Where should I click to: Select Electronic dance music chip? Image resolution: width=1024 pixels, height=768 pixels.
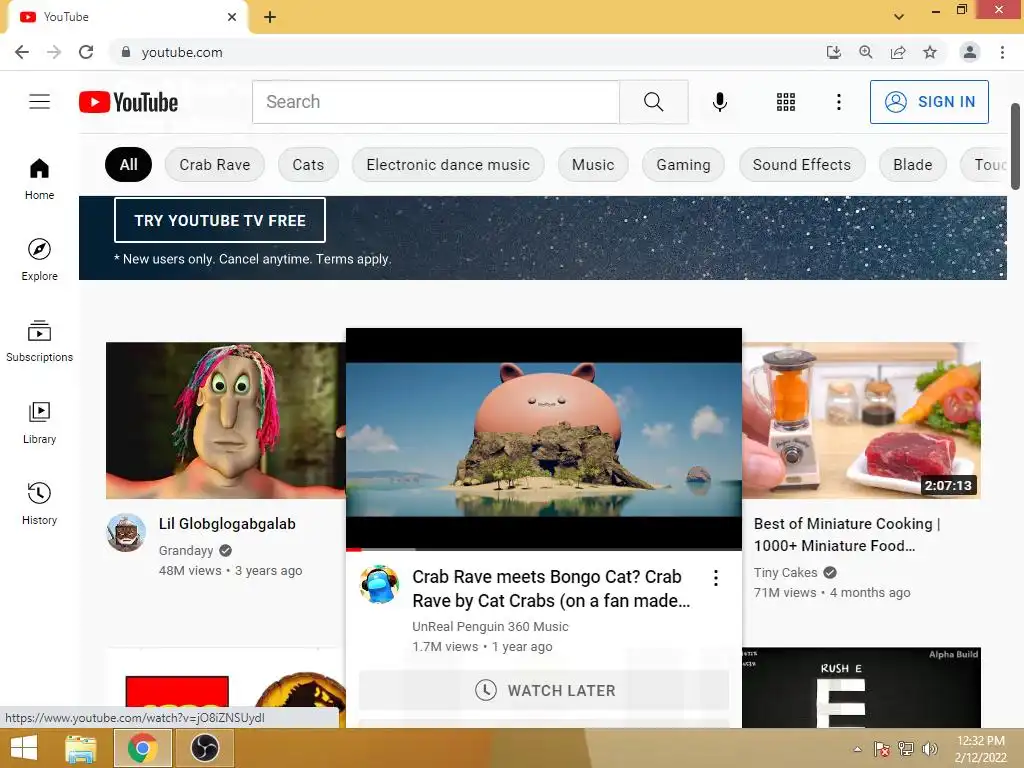coord(448,165)
